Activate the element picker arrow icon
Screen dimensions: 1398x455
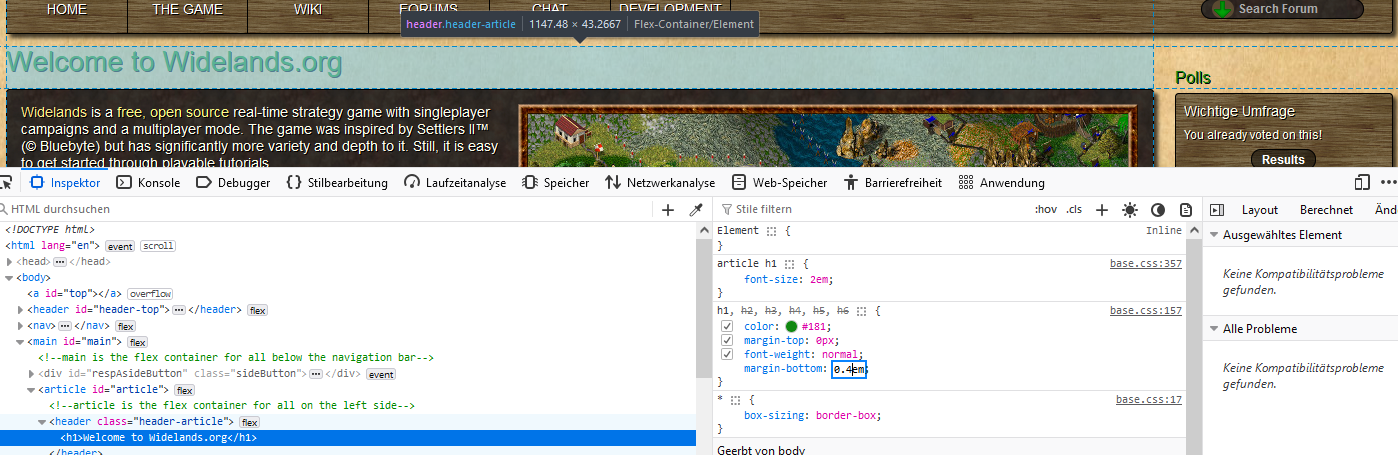(5, 183)
